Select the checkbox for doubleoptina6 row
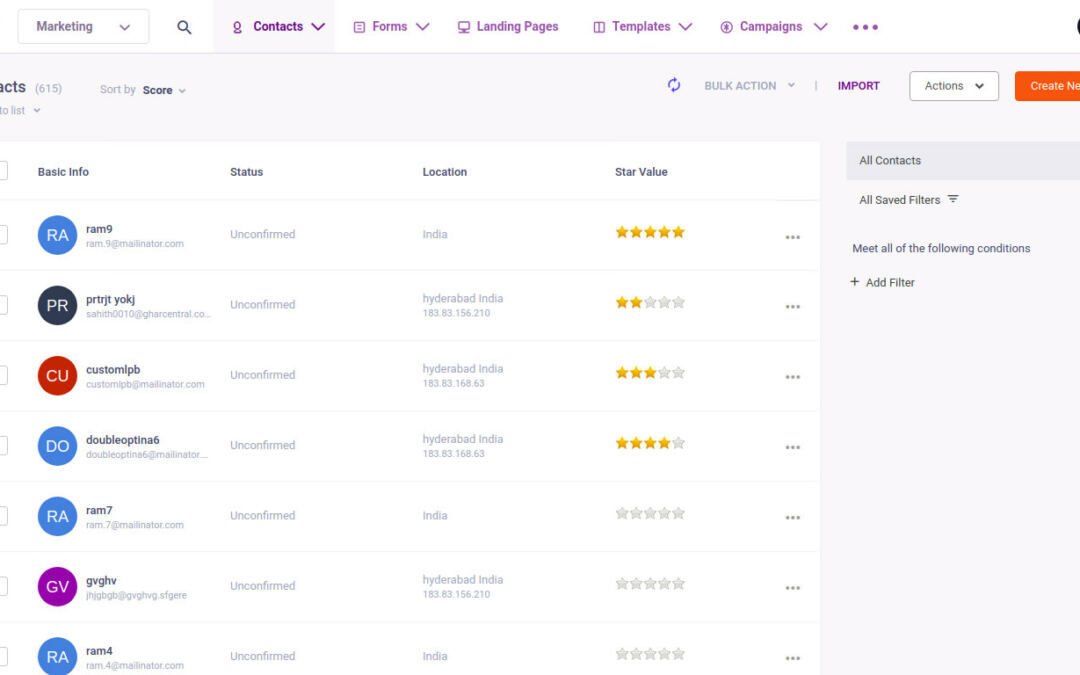Screen dimensions: 1080x675 2,446
